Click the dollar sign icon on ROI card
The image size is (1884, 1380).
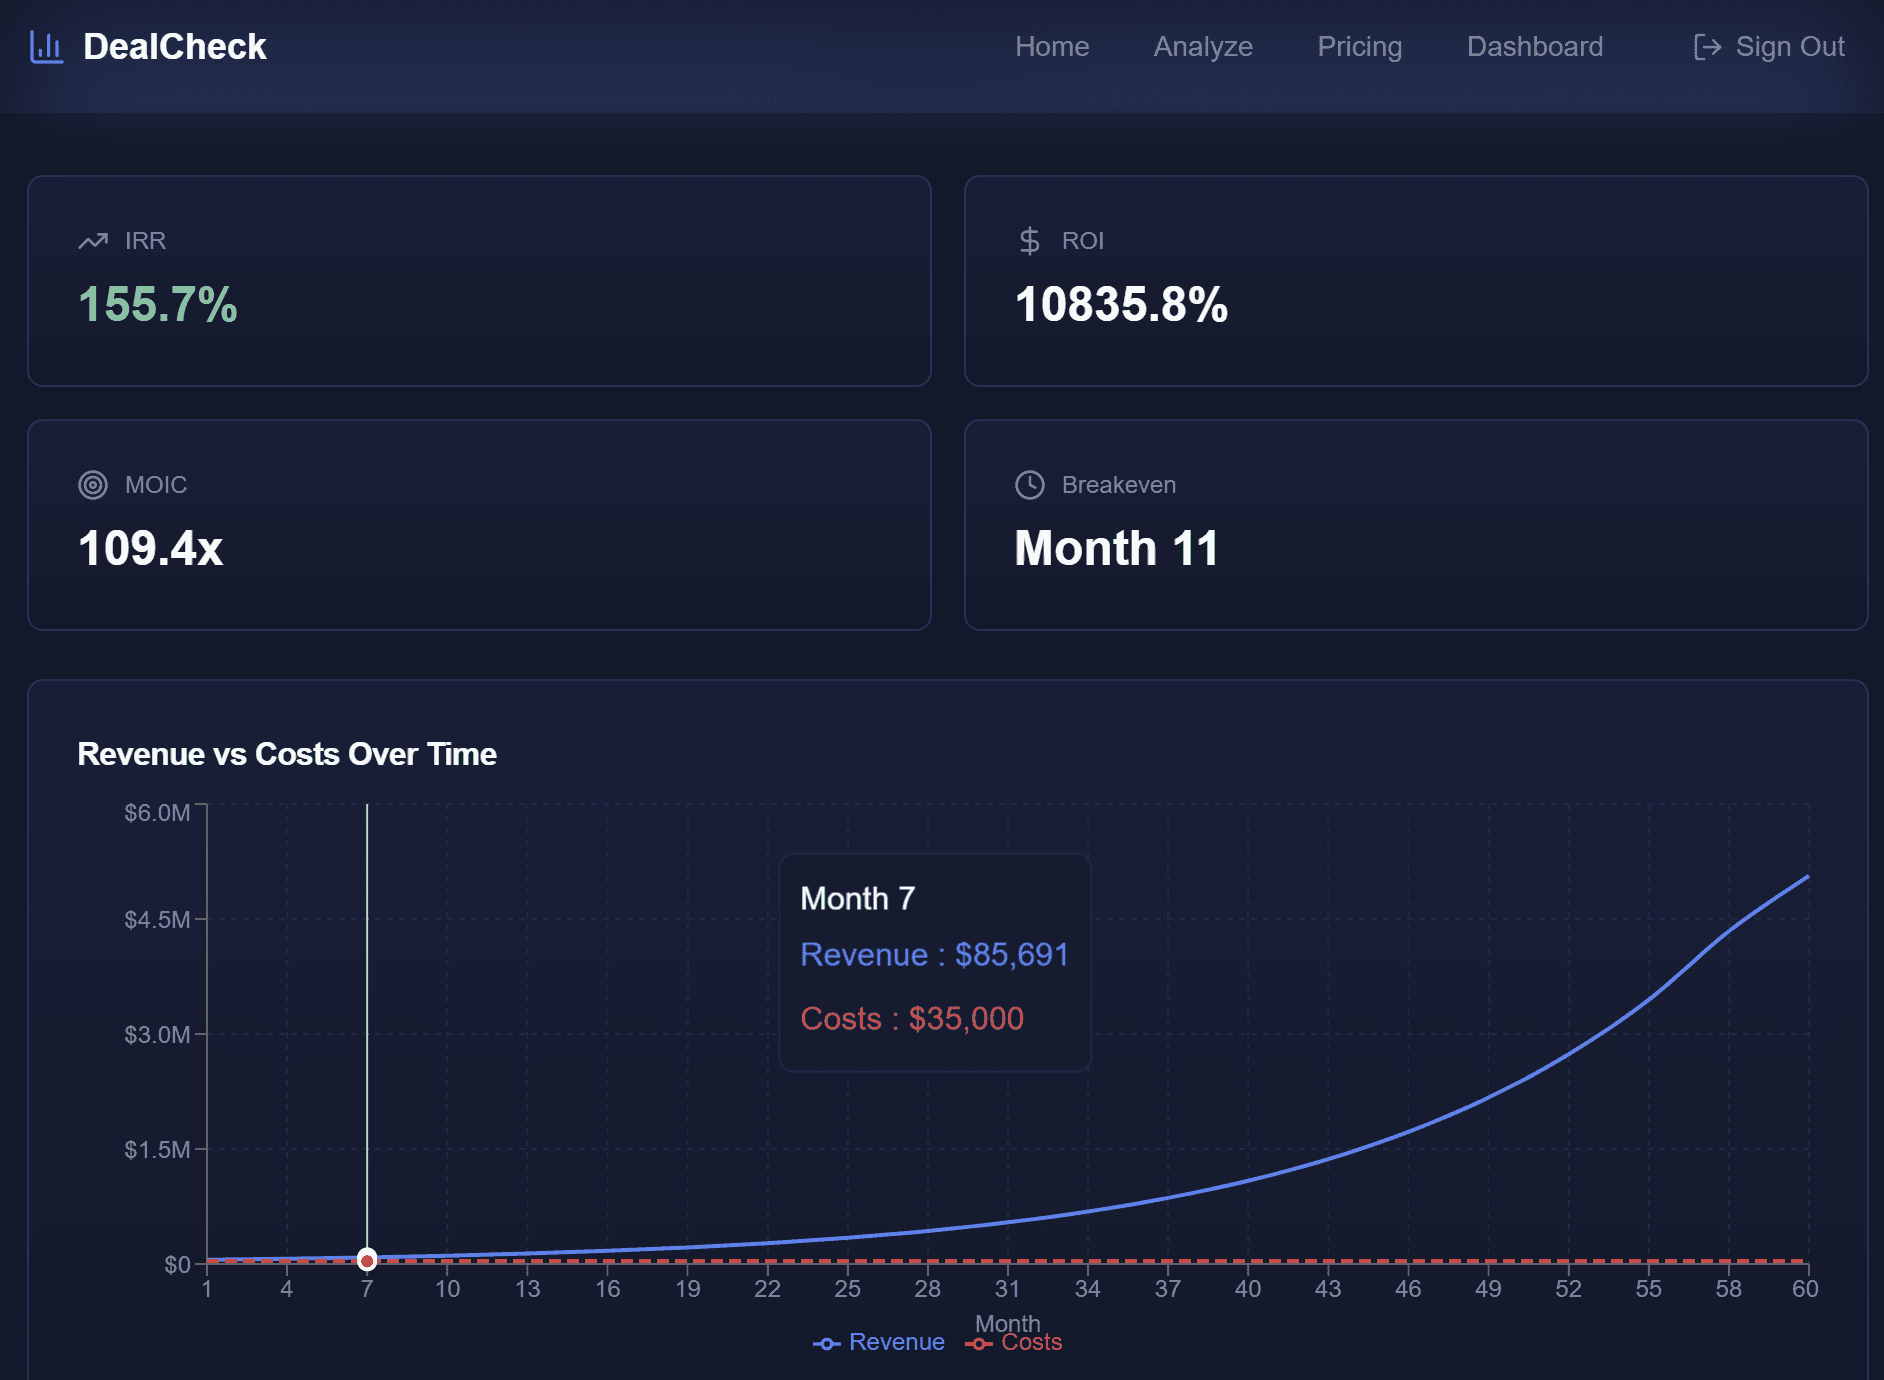[x=1029, y=240]
